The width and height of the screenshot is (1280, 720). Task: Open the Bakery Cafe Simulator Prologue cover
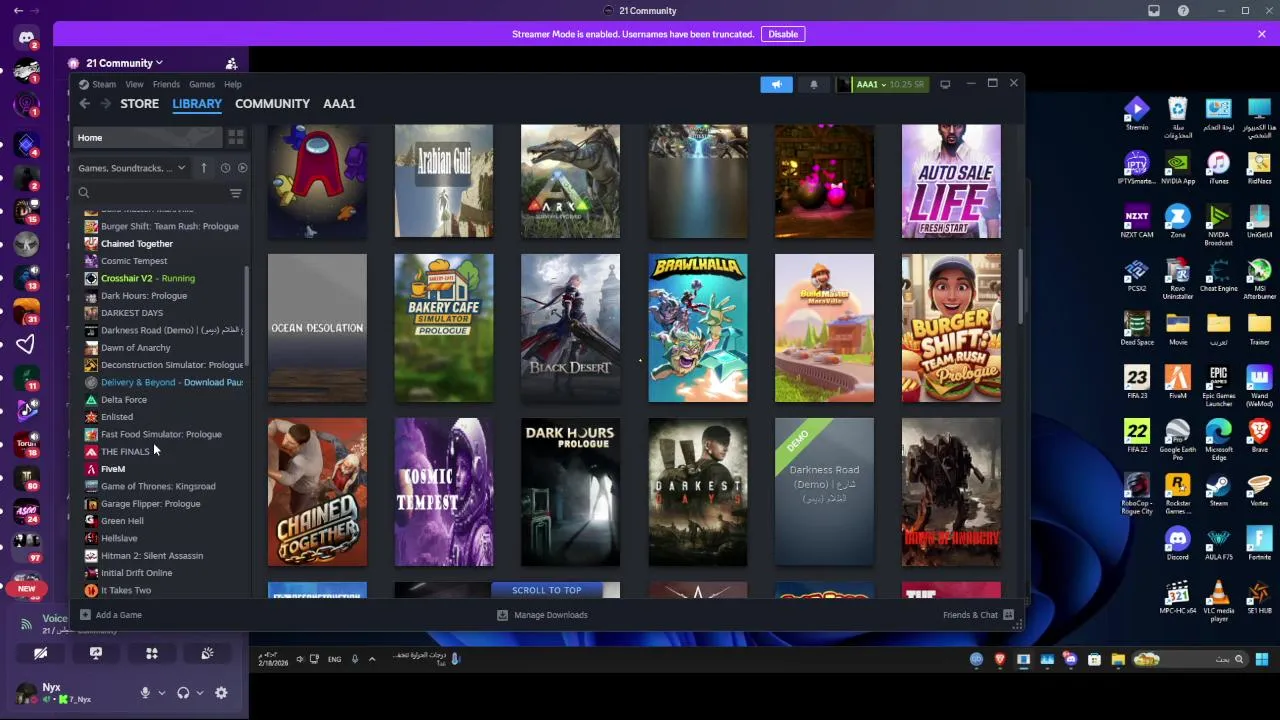pyautogui.click(x=444, y=328)
